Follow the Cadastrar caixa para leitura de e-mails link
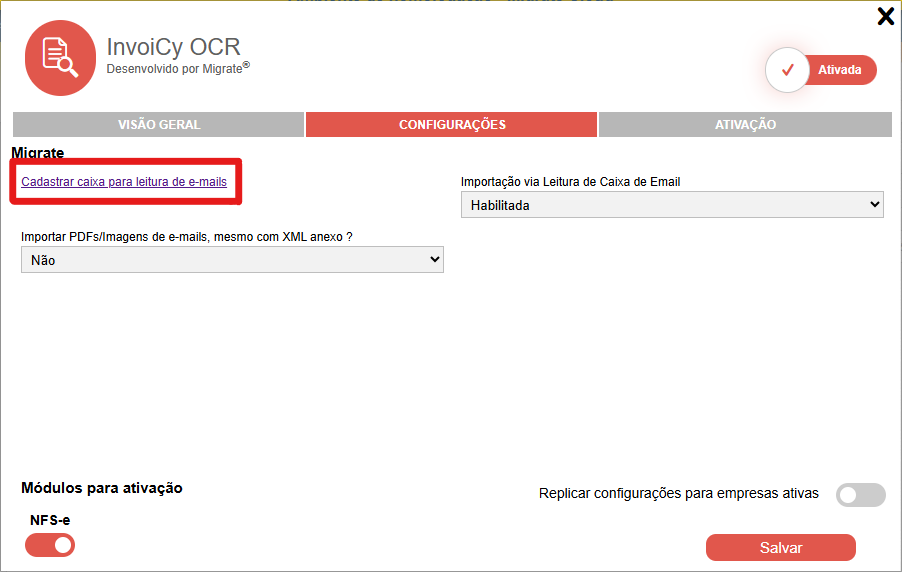This screenshot has height=572, width=902. click(124, 182)
